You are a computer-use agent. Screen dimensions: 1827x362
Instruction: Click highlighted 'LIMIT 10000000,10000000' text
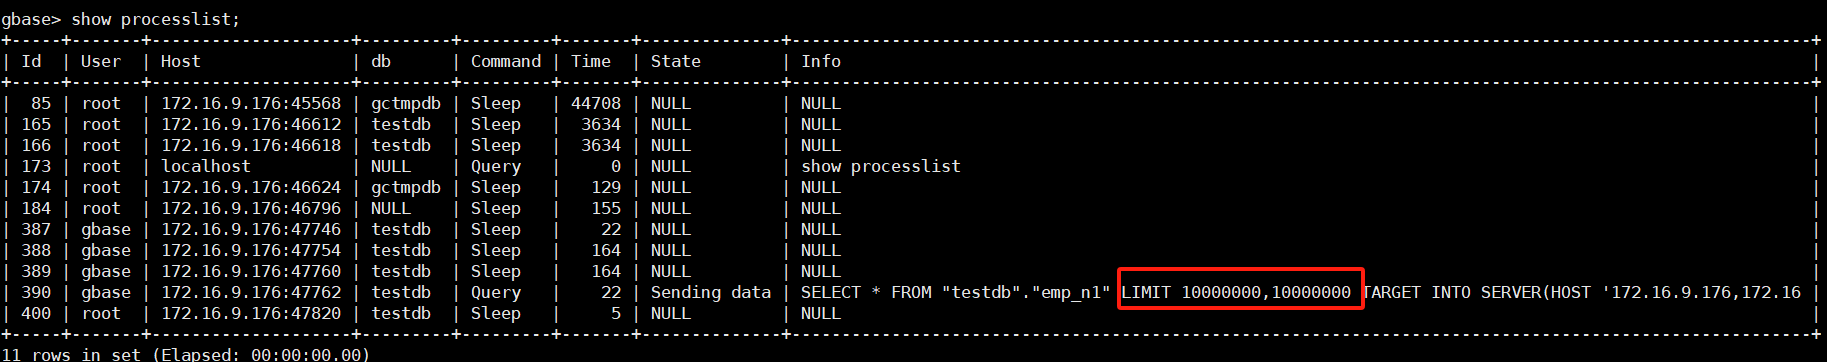pyautogui.click(x=1236, y=292)
